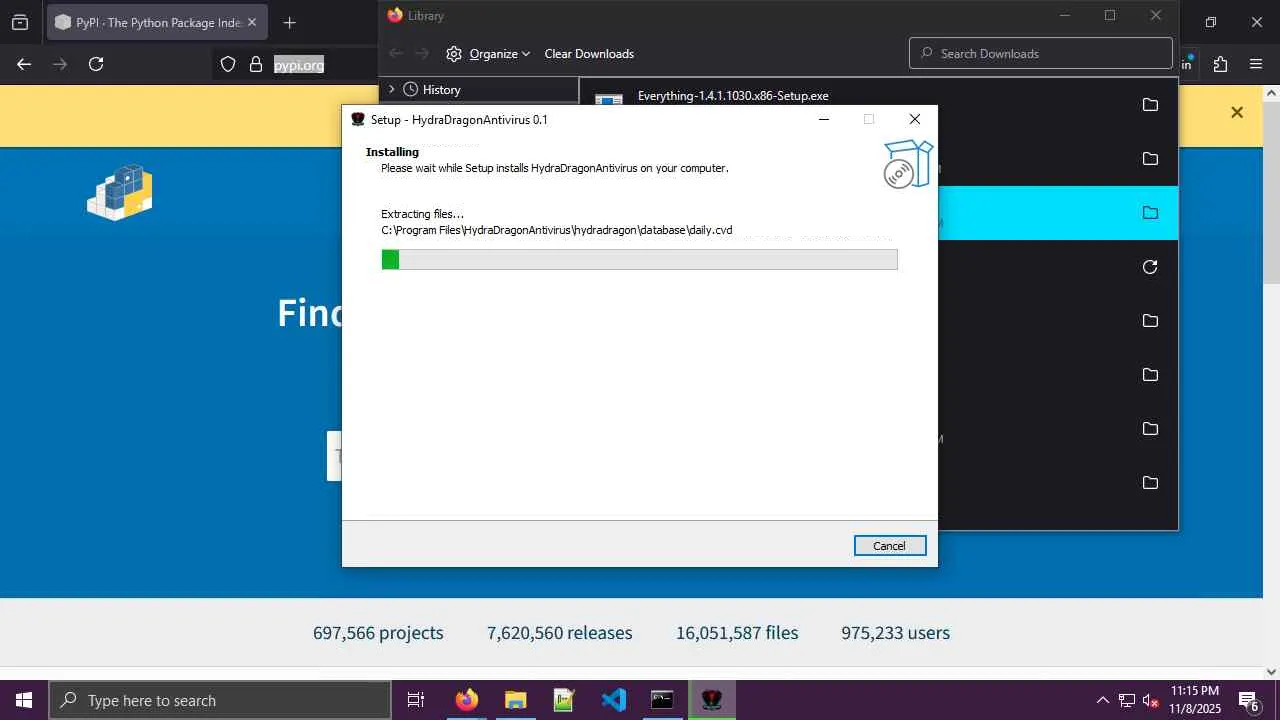Click the 975,233 users statistic
The height and width of the screenshot is (720, 1280).
896,633
